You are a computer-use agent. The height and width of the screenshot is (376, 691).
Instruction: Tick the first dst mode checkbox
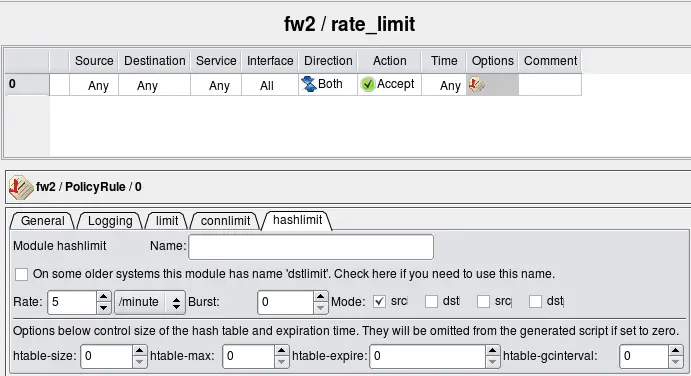pyautogui.click(x=431, y=302)
